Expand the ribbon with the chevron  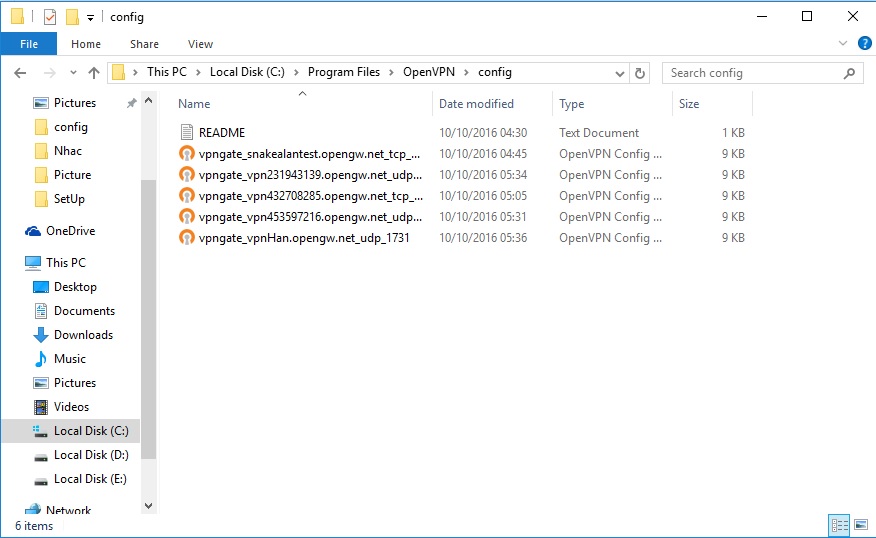842,43
